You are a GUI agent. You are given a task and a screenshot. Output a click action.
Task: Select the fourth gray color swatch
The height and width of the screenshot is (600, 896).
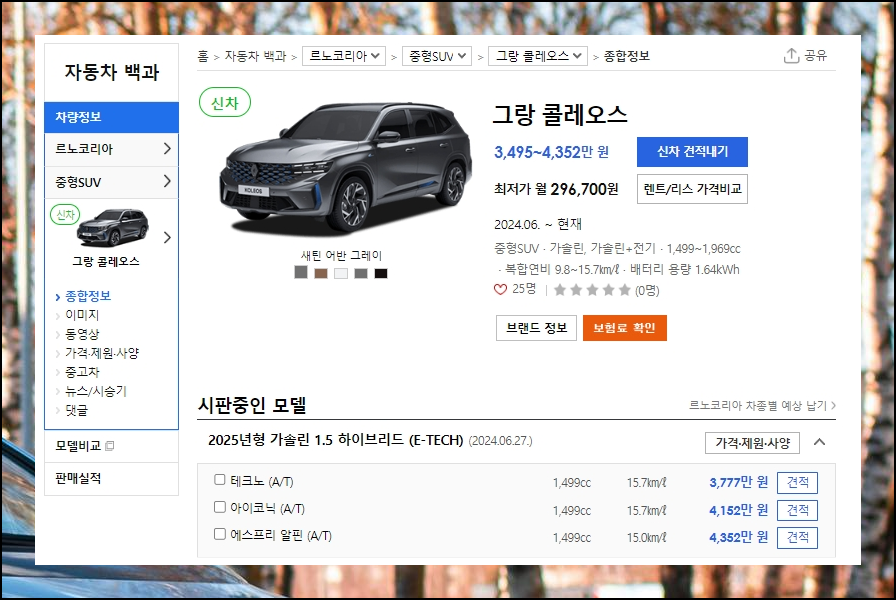pos(361,273)
